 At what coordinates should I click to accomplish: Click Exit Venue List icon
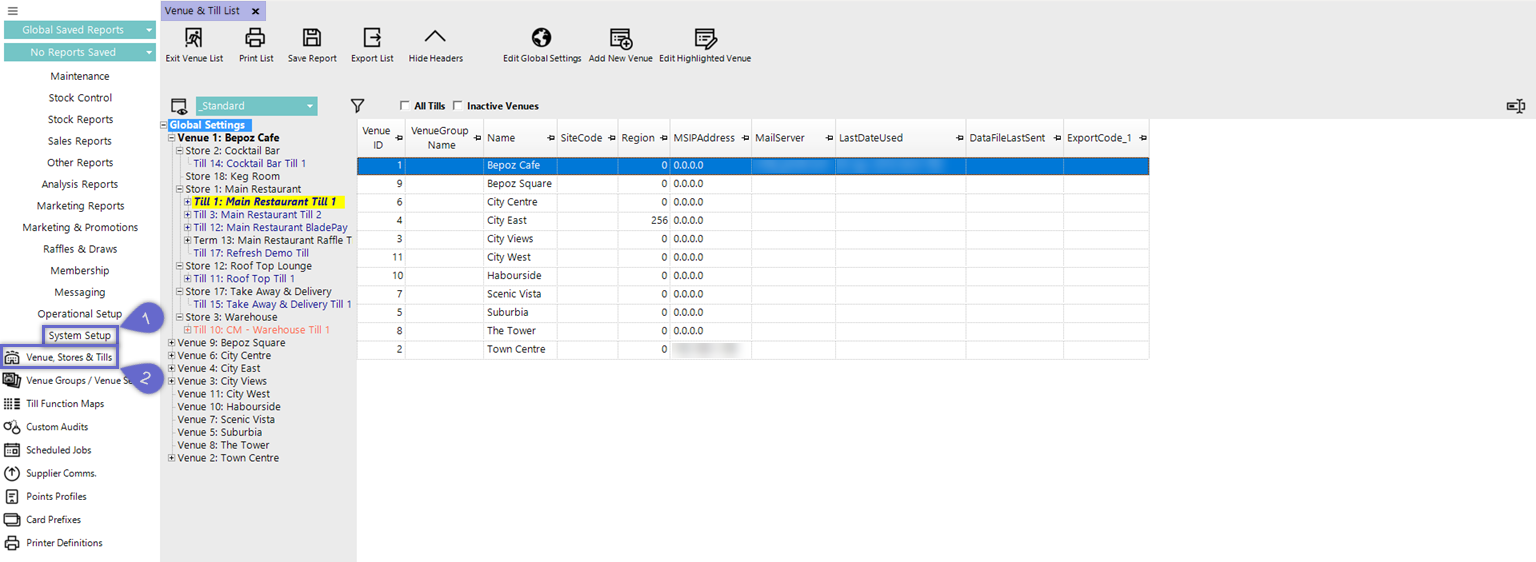(194, 38)
